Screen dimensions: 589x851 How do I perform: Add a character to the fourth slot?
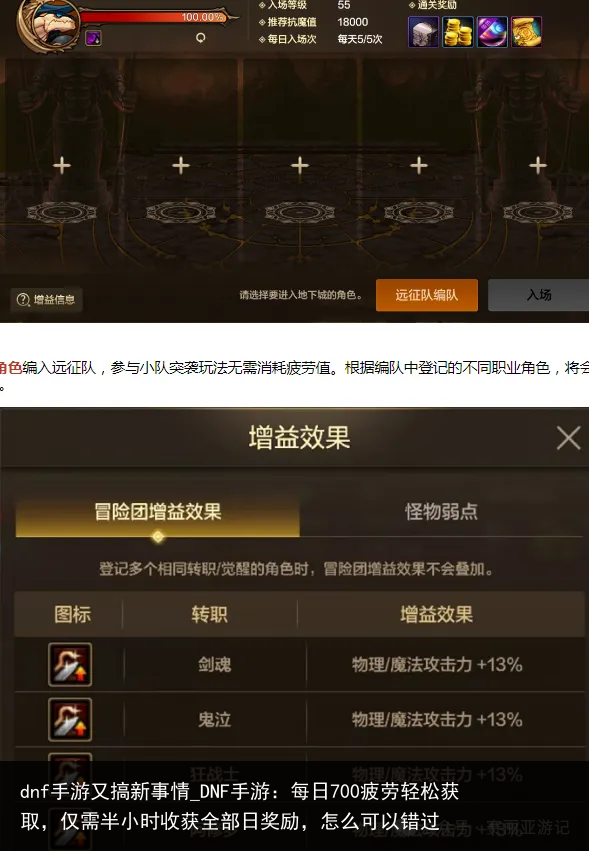(x=419, y=166)
